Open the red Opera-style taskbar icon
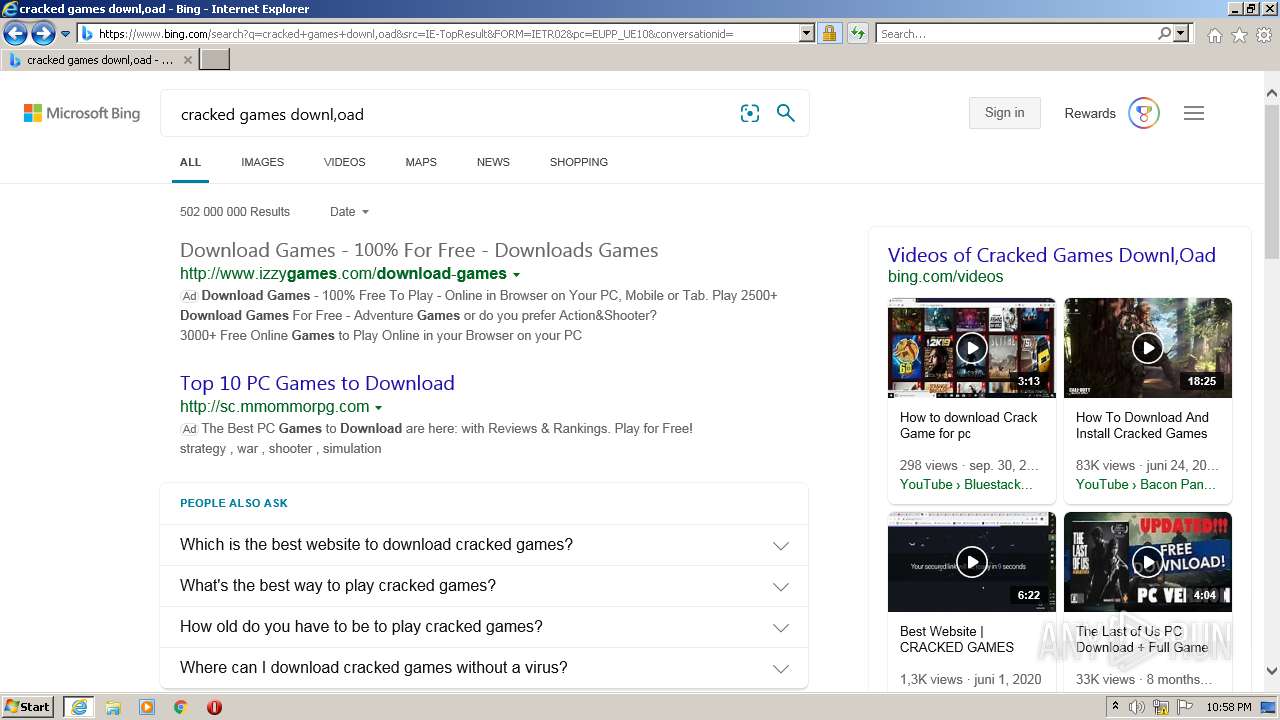Image resolution: width=1280 pixels, height=720 pixels. click(x=214, y=707)
